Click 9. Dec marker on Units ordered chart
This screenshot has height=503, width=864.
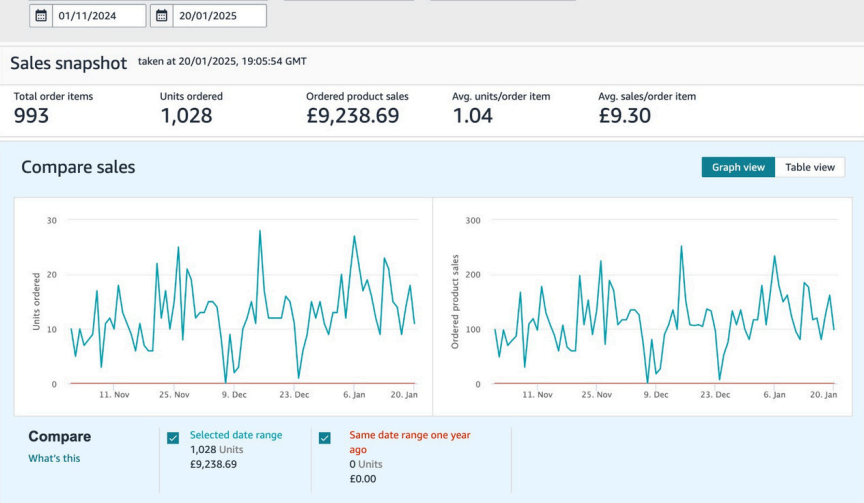234,395
